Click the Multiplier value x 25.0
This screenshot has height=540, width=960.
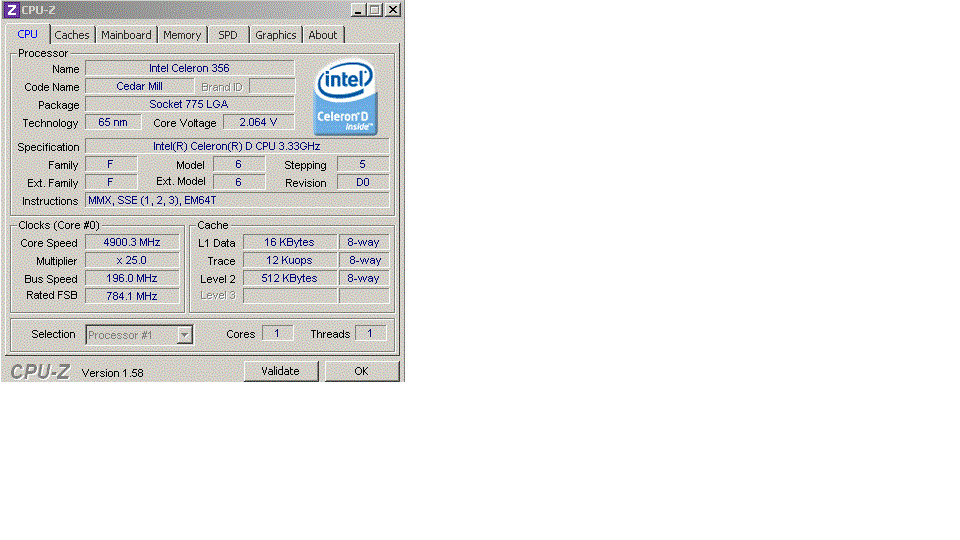pyautogui.click(x=132, y=260)
